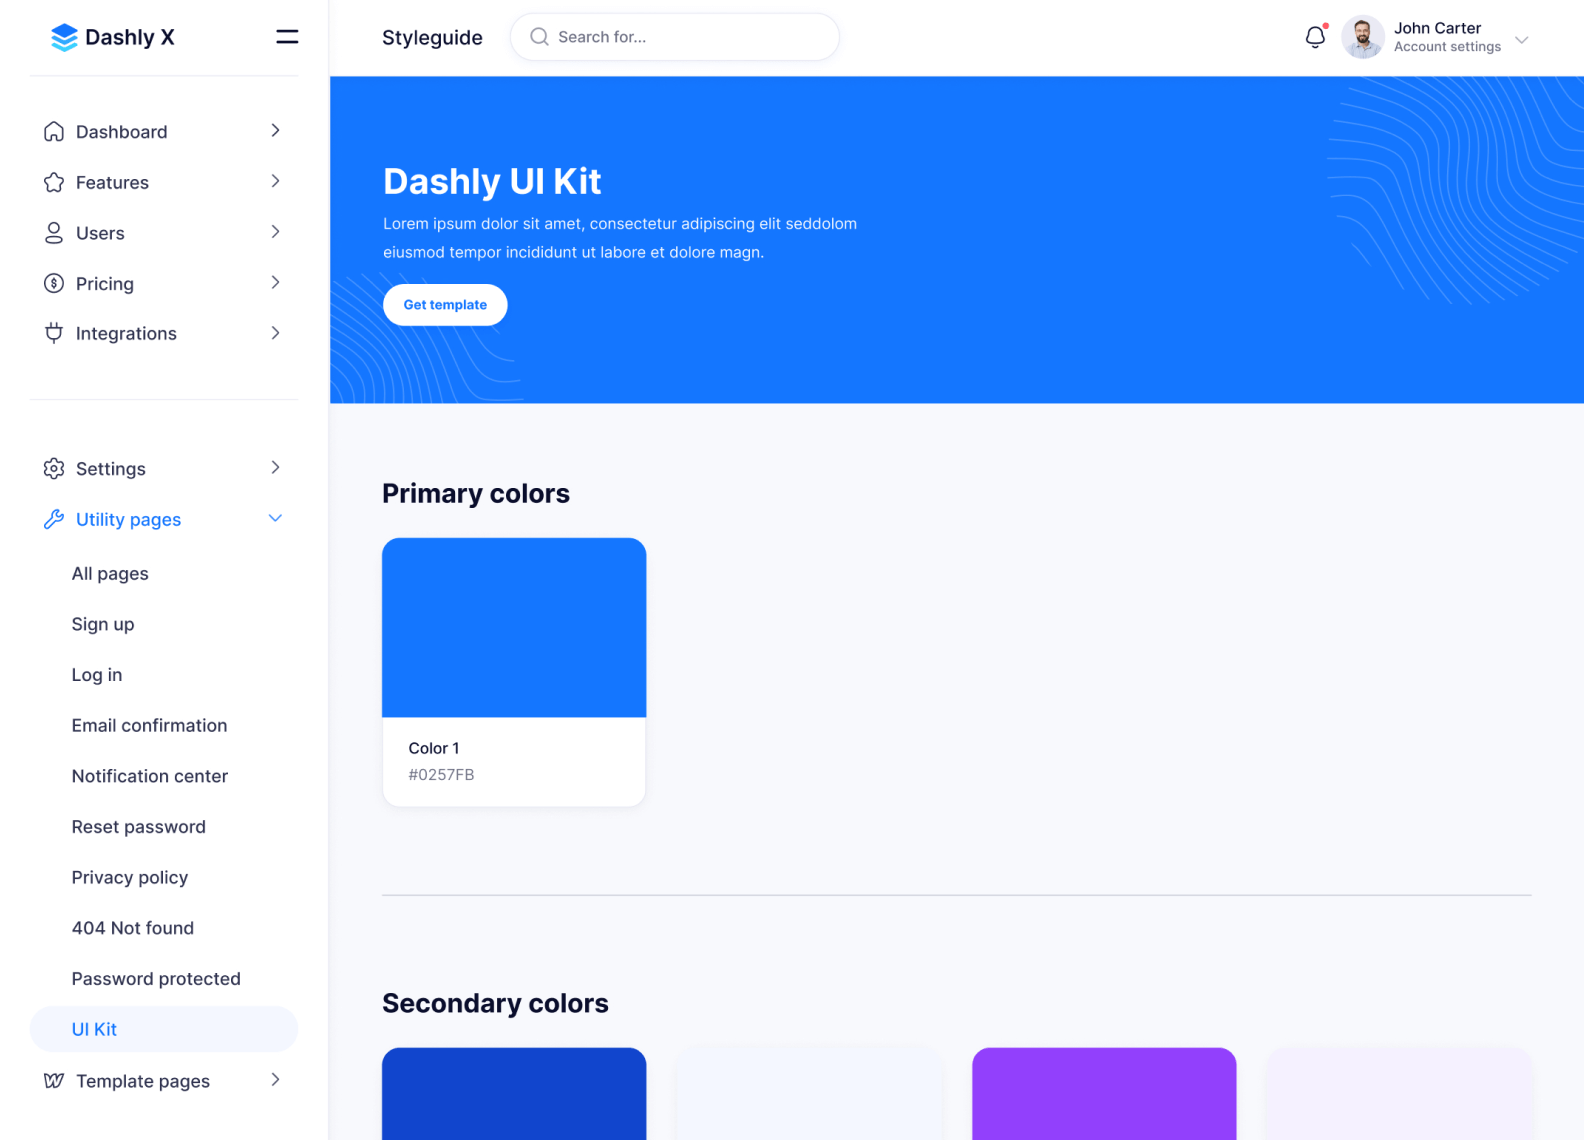
Task: Click the light lavender secondary swatch
Action: point(1399,1093)
